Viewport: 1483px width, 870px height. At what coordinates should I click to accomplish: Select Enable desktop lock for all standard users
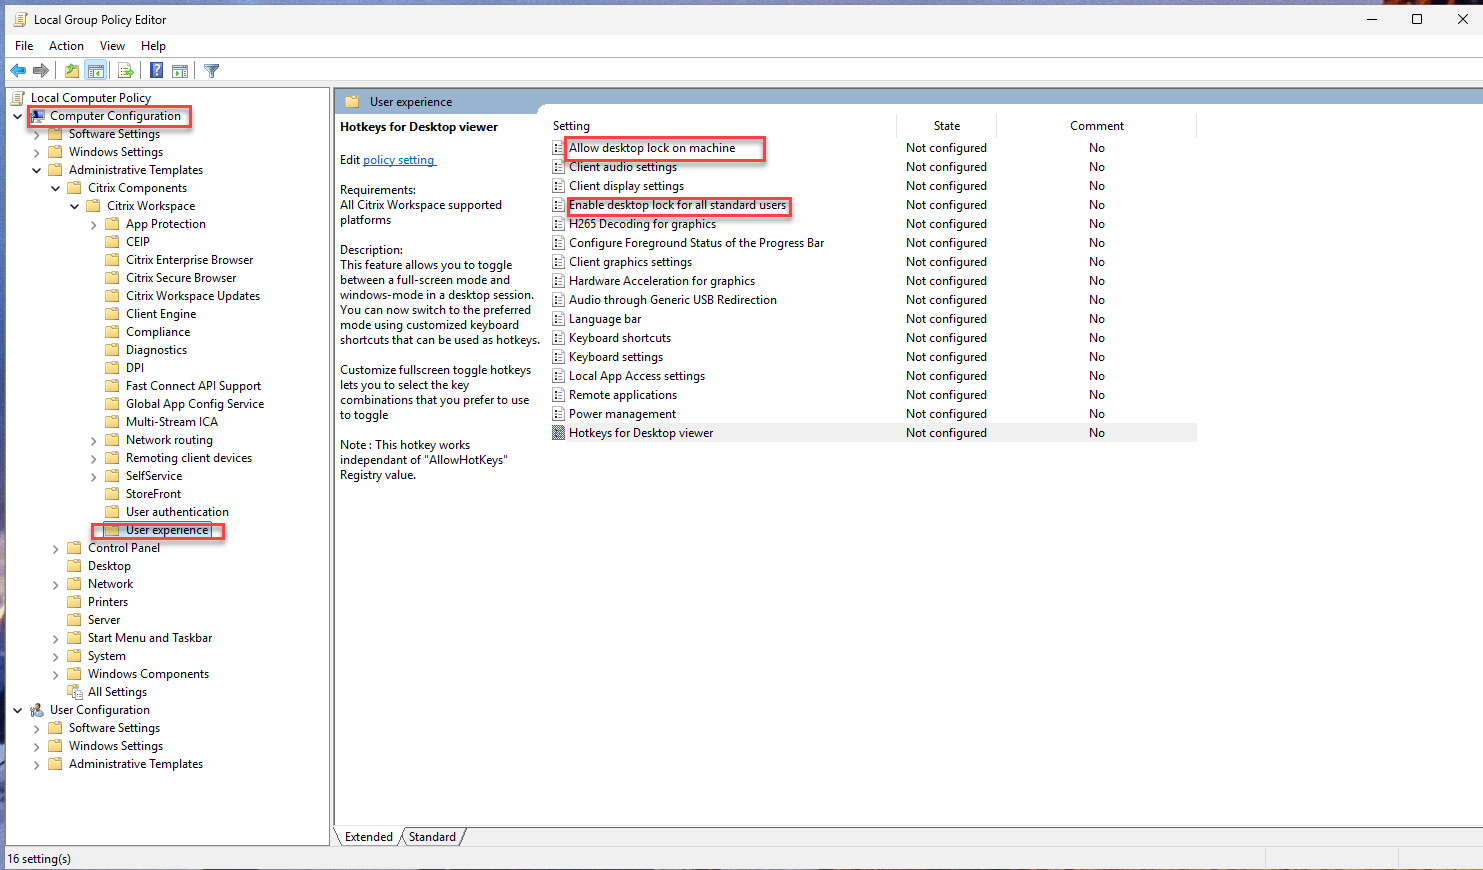678,205
